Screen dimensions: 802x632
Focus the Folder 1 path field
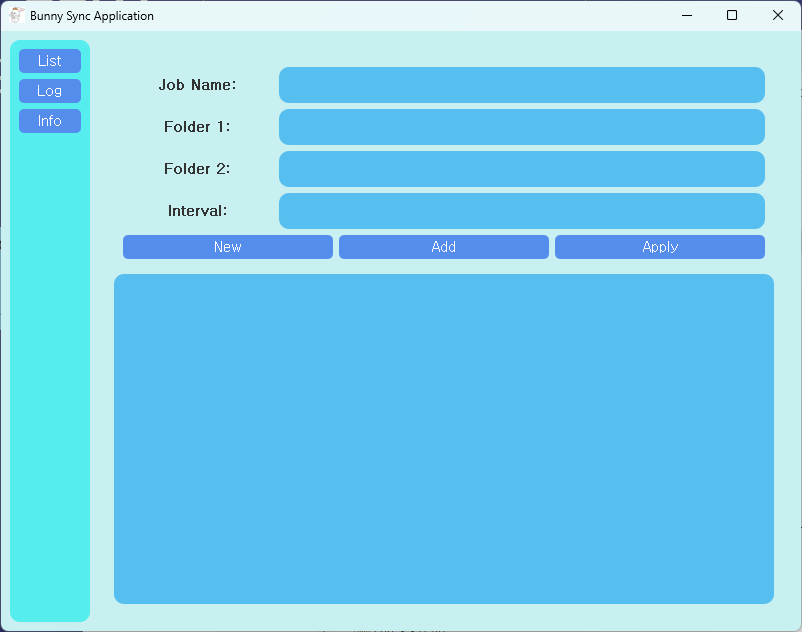[x=521, y=127]
